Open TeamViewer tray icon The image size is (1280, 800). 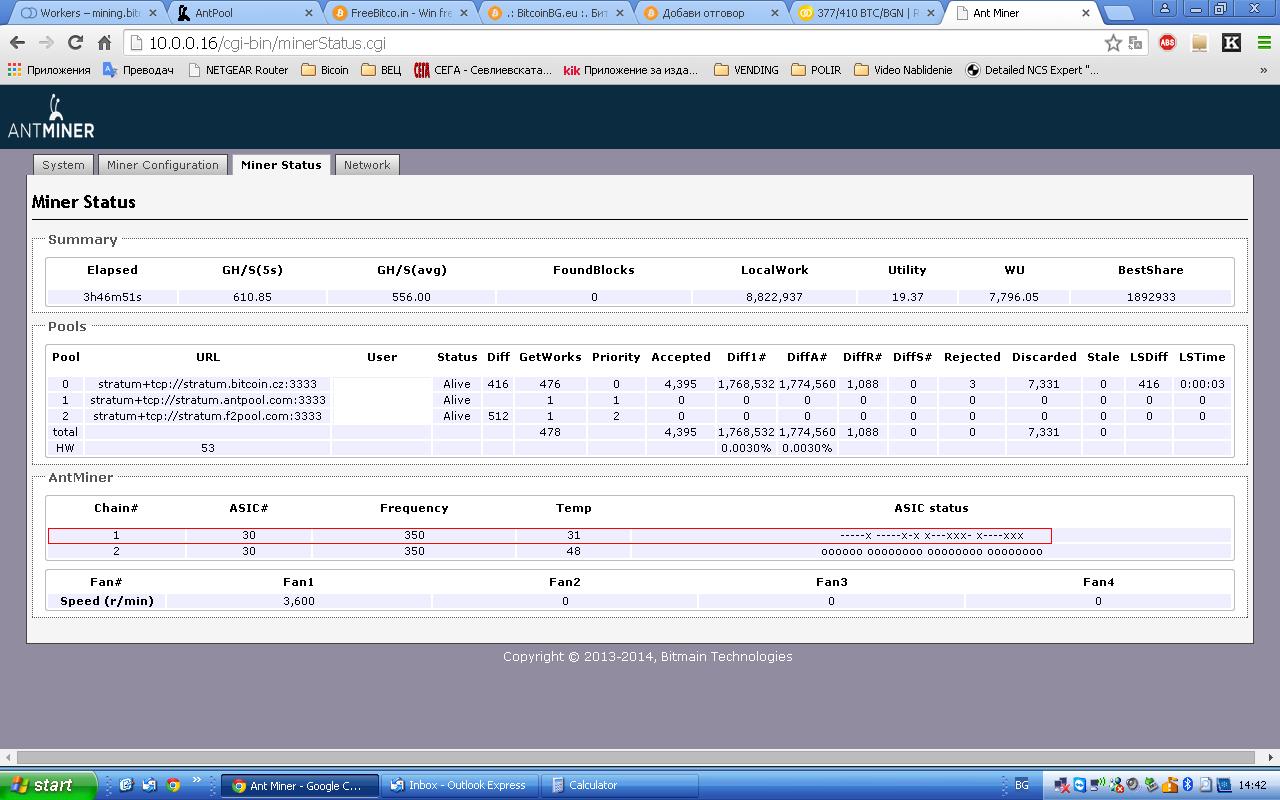(x=1080, y=785)
